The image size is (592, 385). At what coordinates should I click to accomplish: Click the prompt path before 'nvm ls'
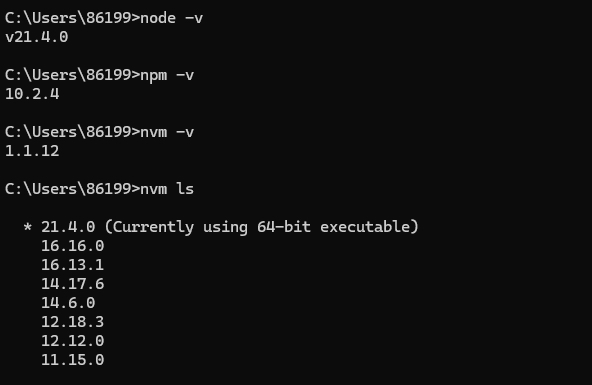coord(68,189)
